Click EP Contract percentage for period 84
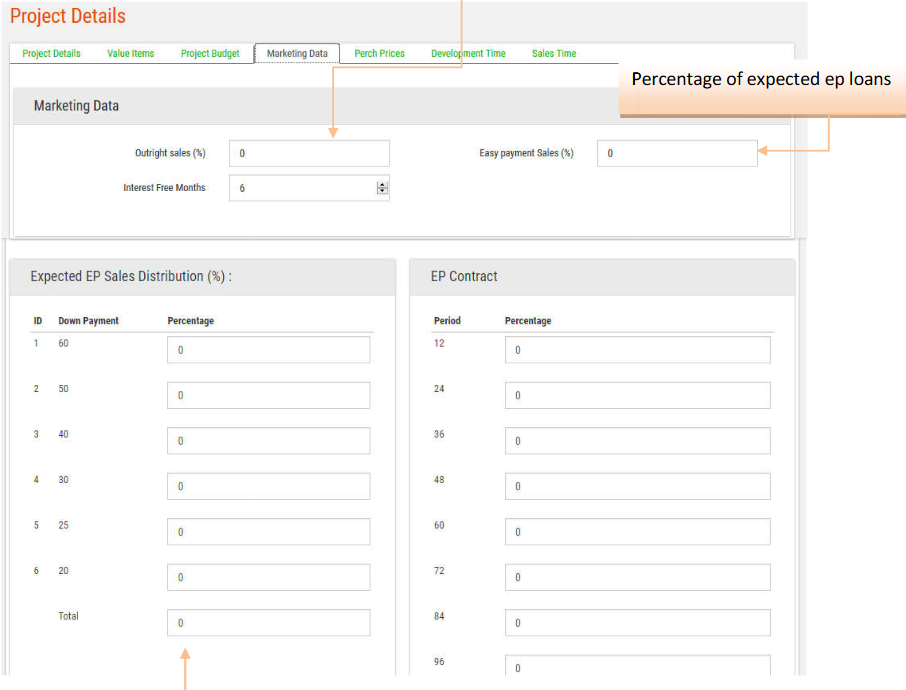The height and width of the screenshot is (690, 906). tap(637, 623)
